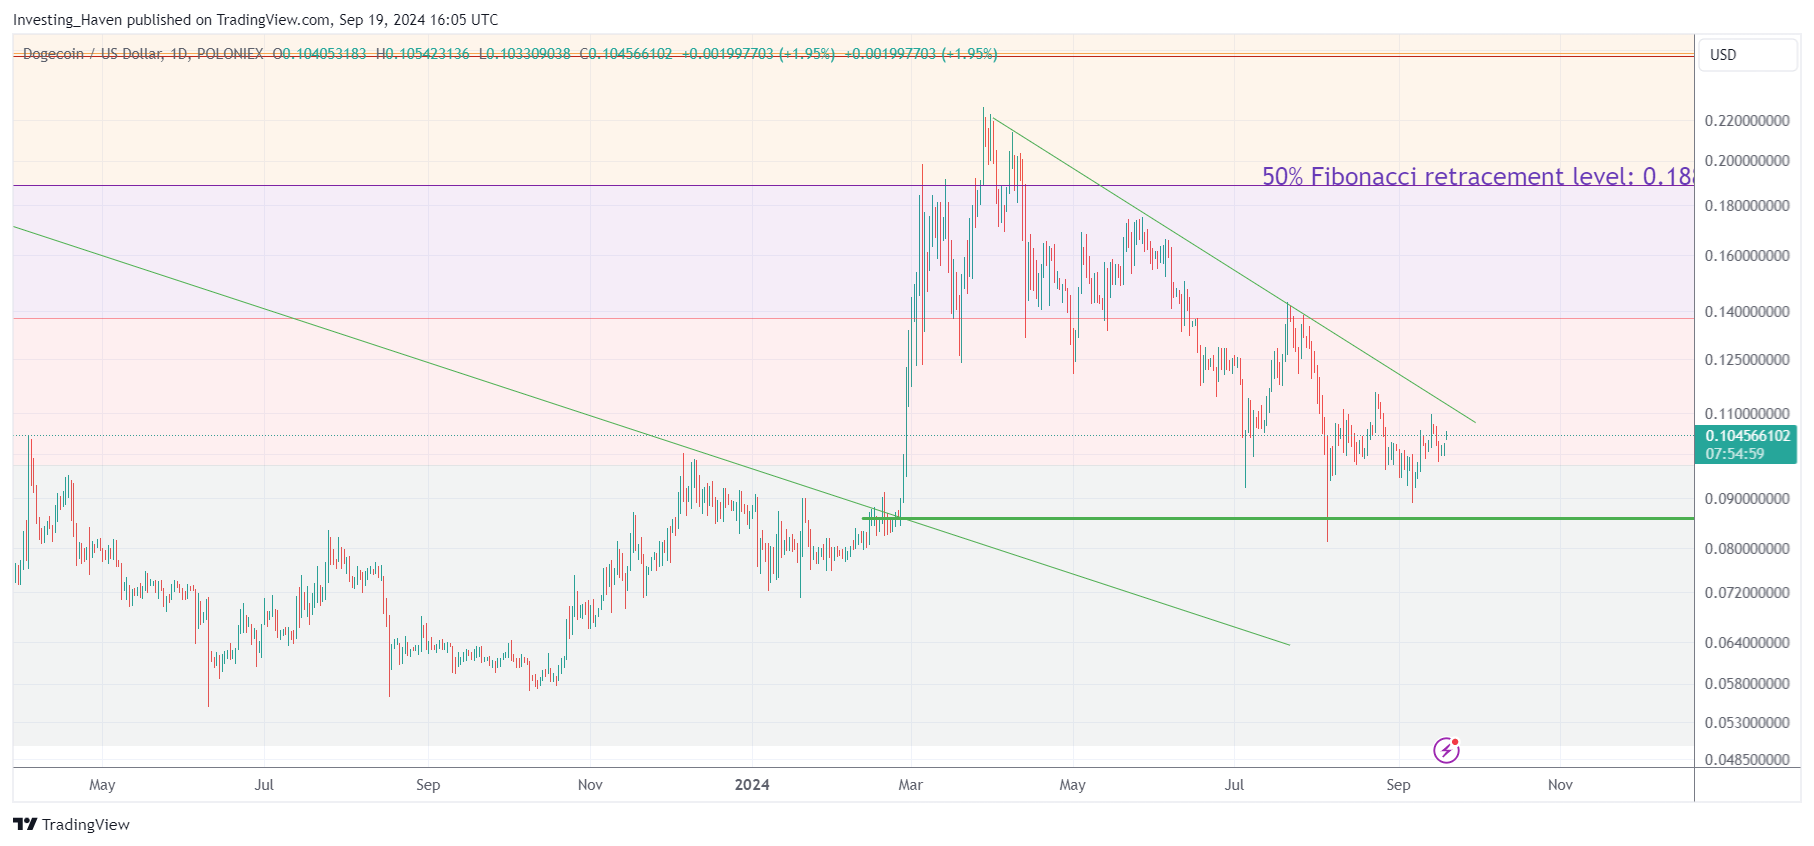Click the current price label 0.104566102
Screen dimensions: 1814x846
click(1747, 436)
